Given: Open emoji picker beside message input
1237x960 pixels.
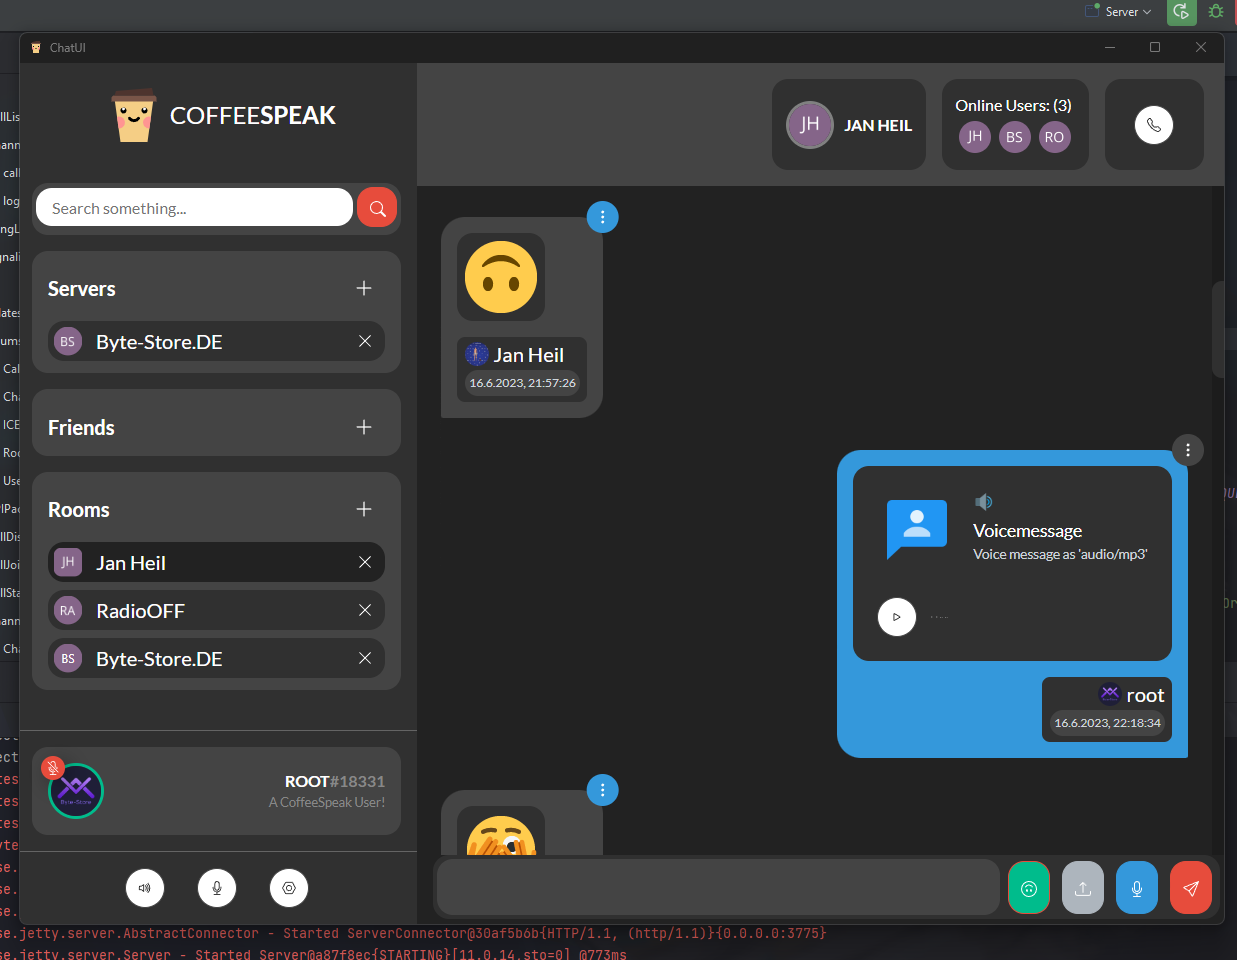Looking at the screenshot, I should (1029, 887).
